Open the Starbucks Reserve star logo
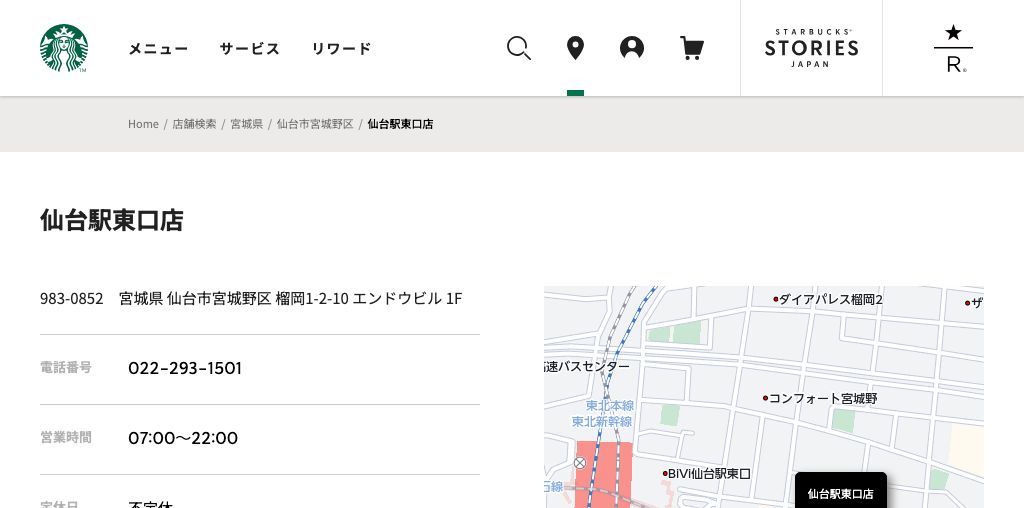The image size is (1024, 508). tap(953, 48)
